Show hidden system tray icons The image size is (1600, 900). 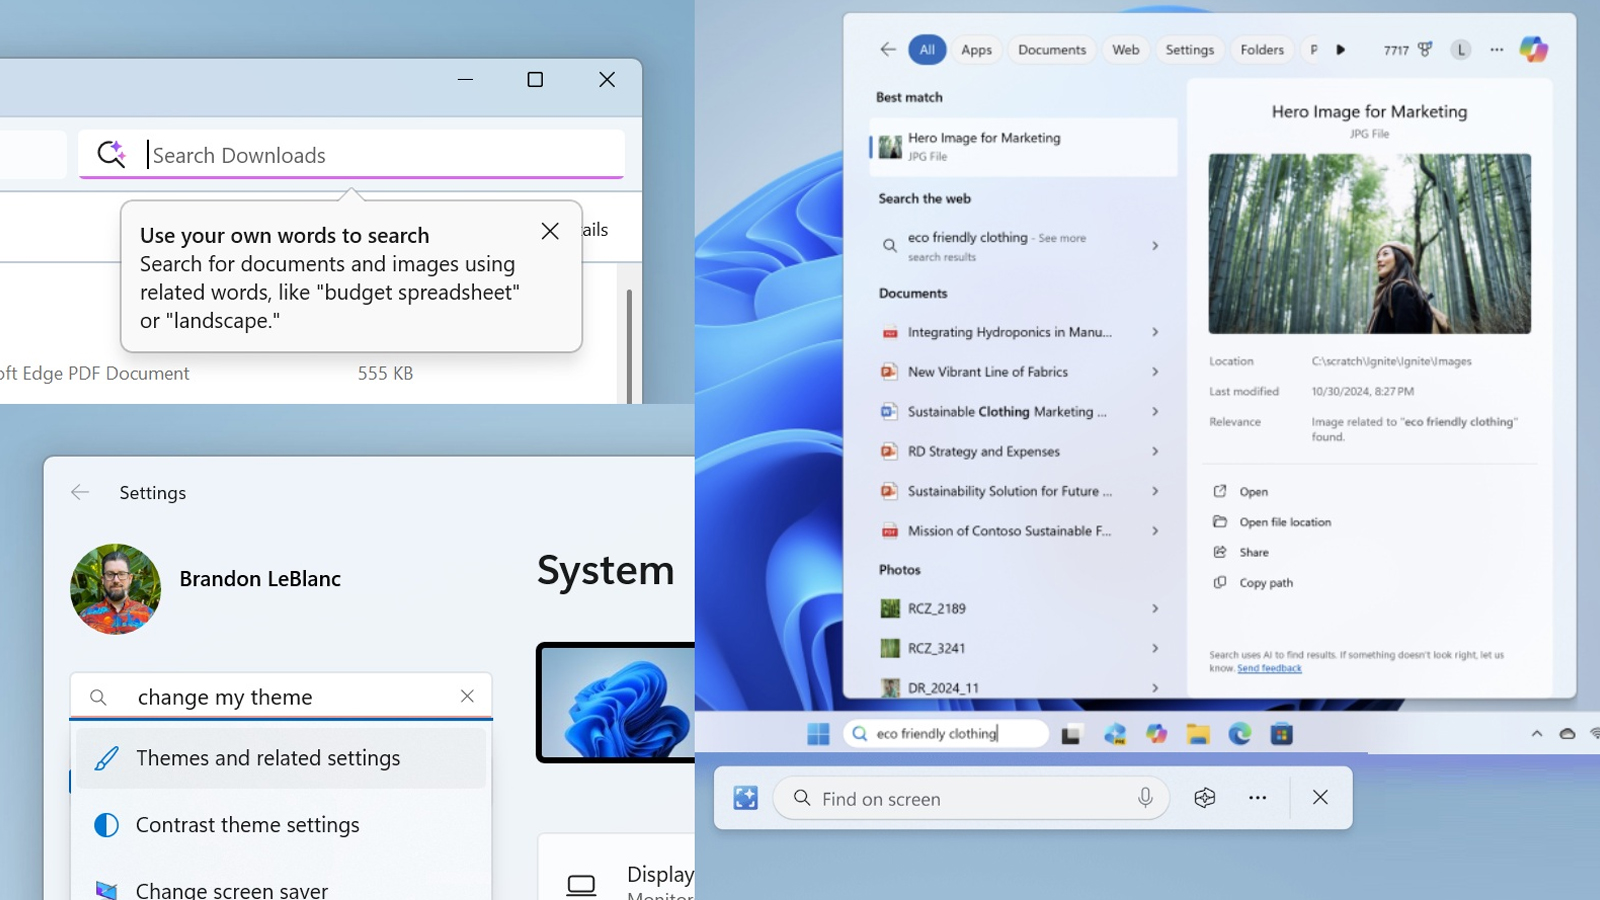(1536, 734)
